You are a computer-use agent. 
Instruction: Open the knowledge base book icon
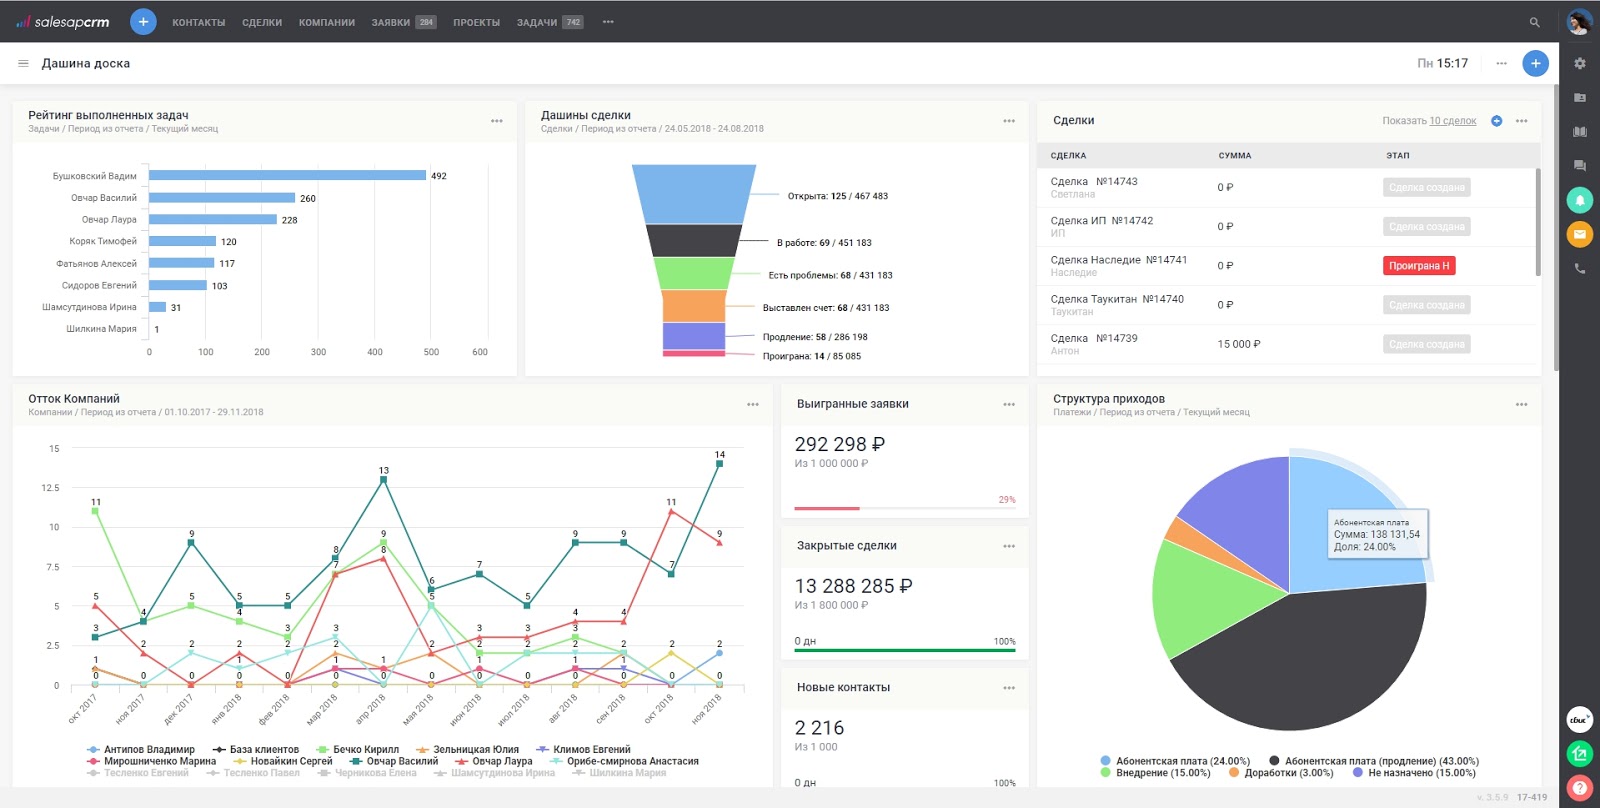coord(1580,131)
